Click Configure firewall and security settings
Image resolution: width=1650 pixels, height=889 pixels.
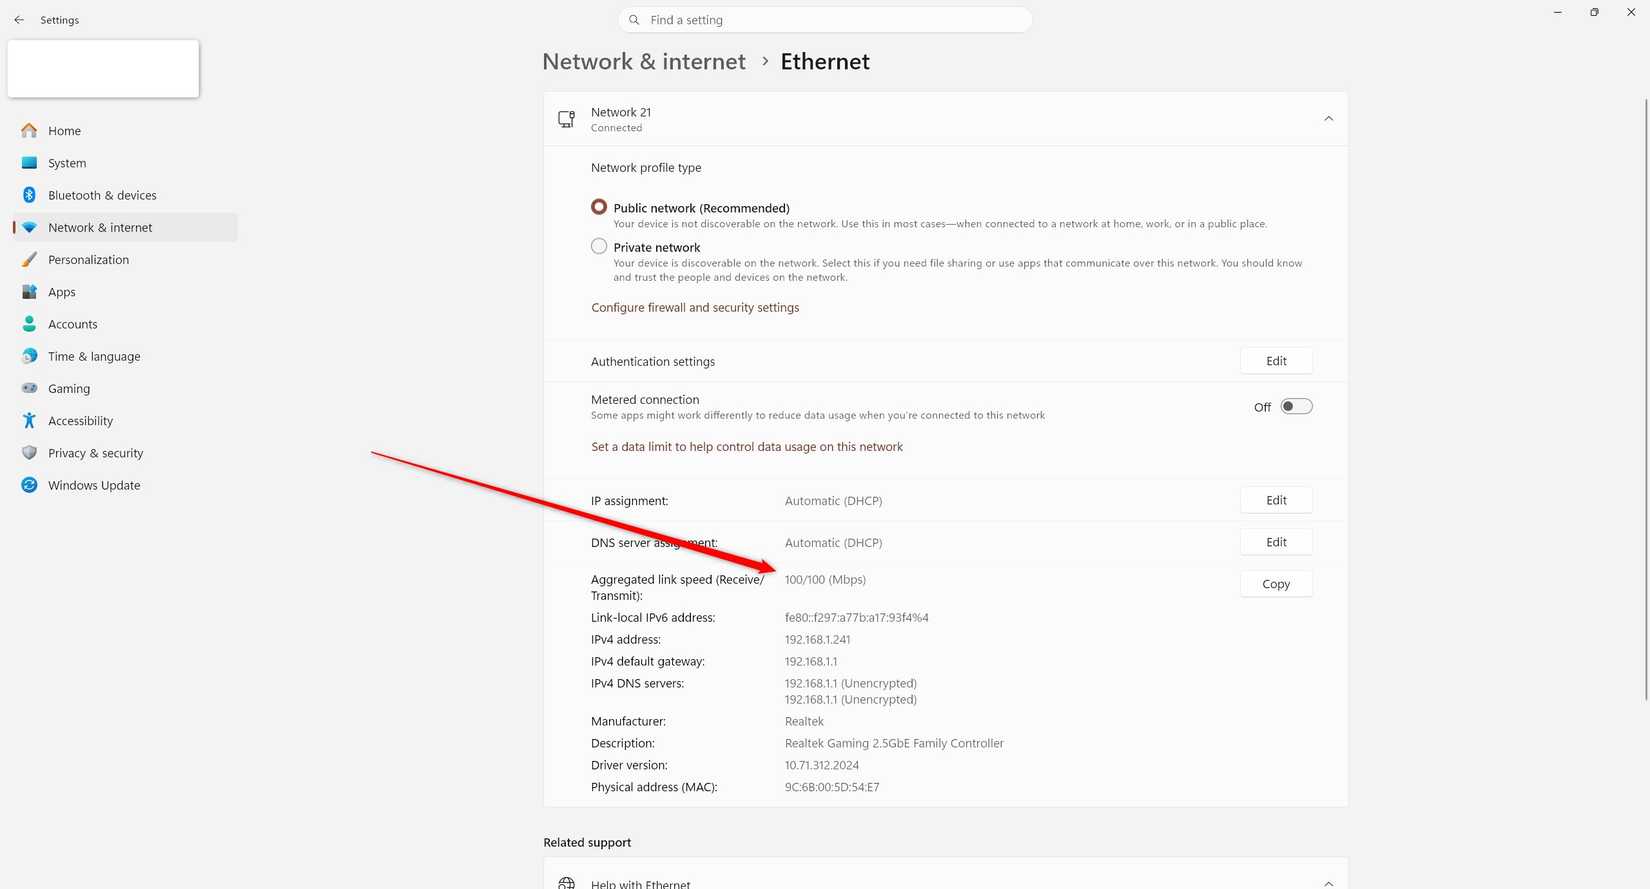point(694,307)
